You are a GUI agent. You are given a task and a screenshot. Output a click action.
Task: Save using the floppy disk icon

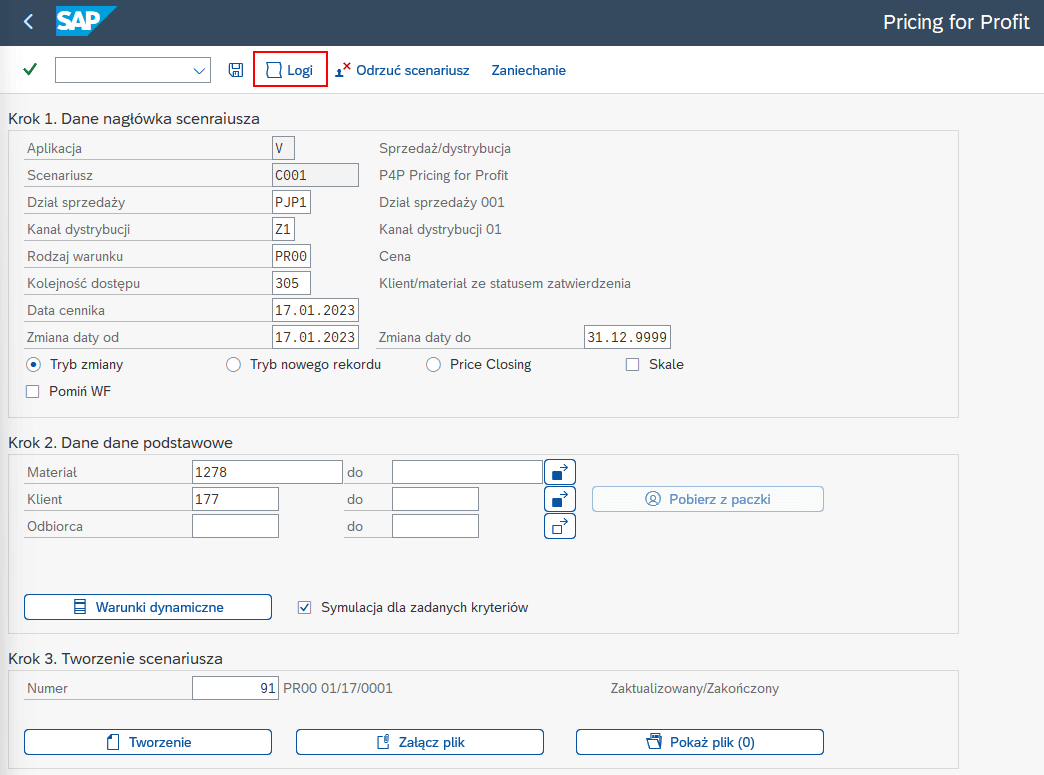pos(236,70)
